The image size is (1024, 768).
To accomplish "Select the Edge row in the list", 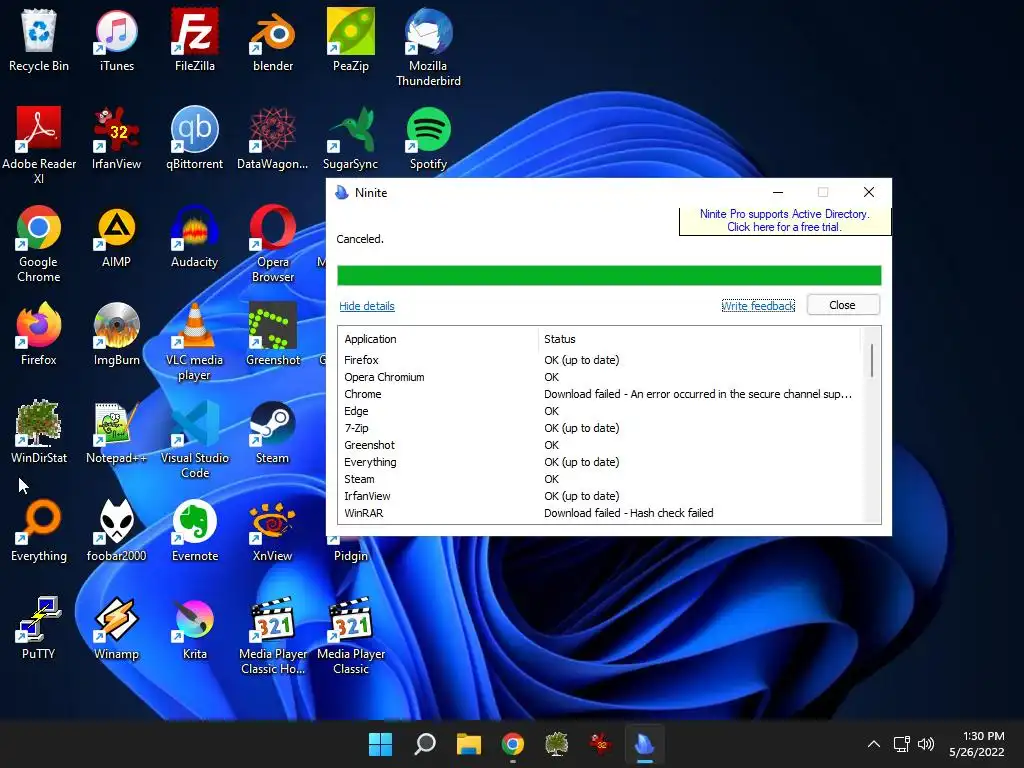I will click(601, 411).
